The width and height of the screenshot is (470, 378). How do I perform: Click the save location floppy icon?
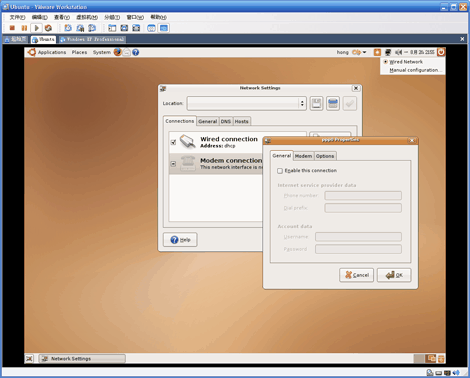pyautogui.click(x=316, y=103)
